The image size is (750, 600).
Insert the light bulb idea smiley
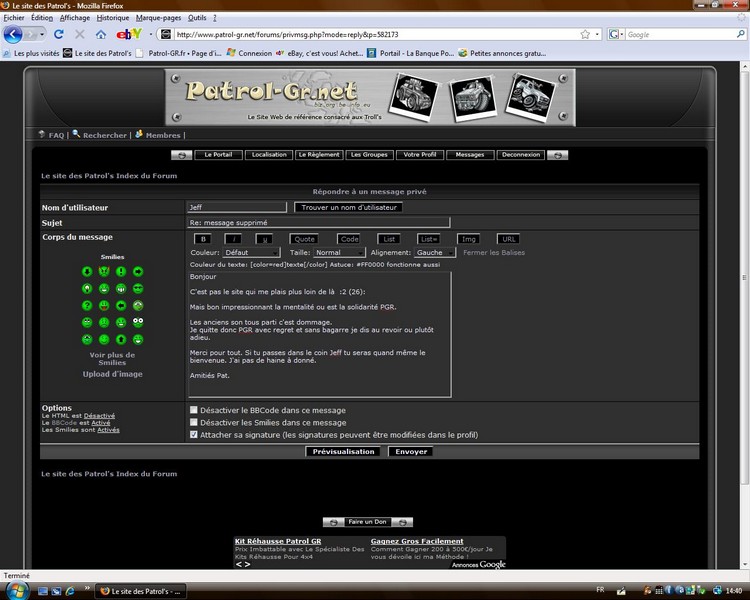point(87,289)
